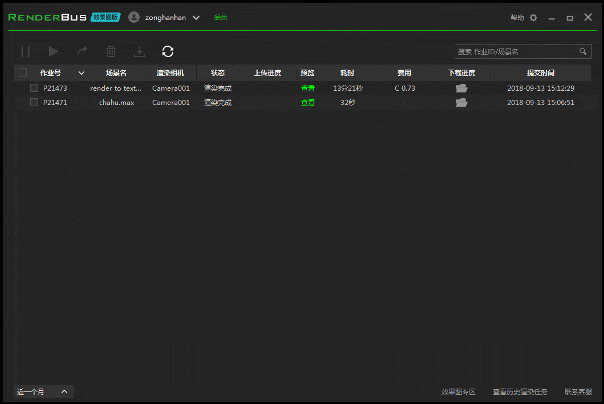
Task: Open the dropdown arrow beside the minimize button
Action: click(550, 18)
